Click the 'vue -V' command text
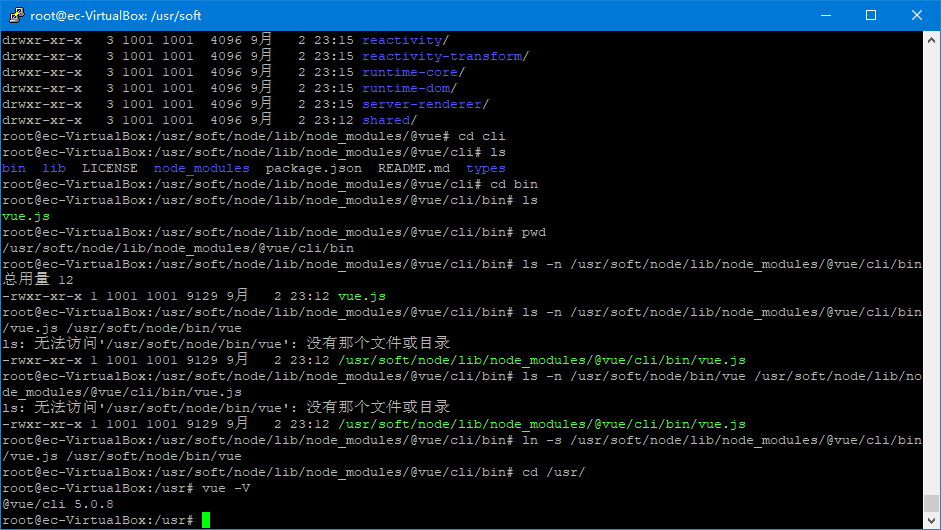 [x=226, y=488]
